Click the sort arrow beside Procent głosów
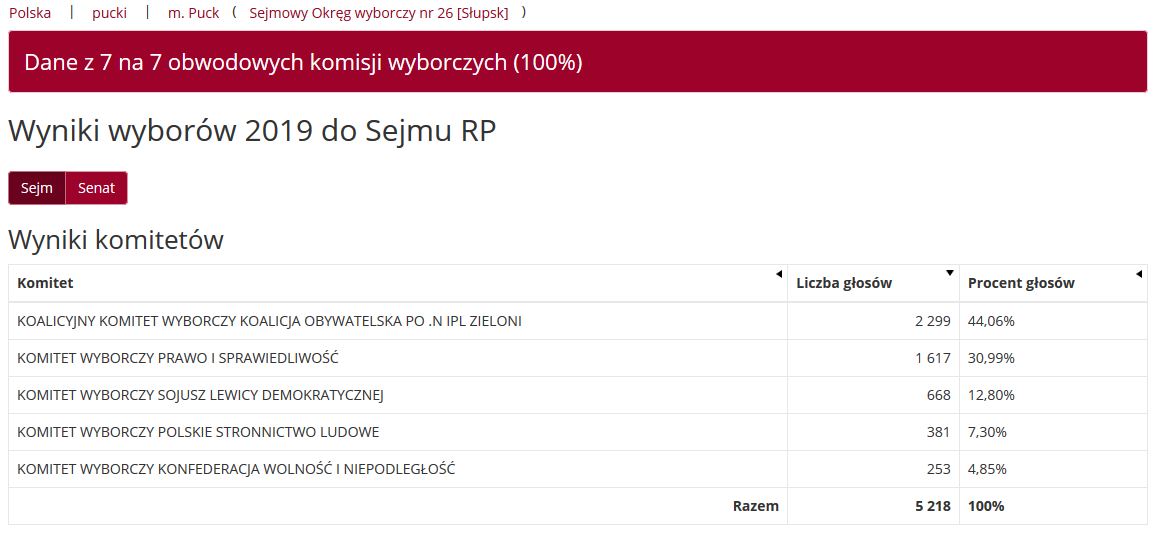Viewport: 1153px width, 533px height. click(x=1139, y=274)
